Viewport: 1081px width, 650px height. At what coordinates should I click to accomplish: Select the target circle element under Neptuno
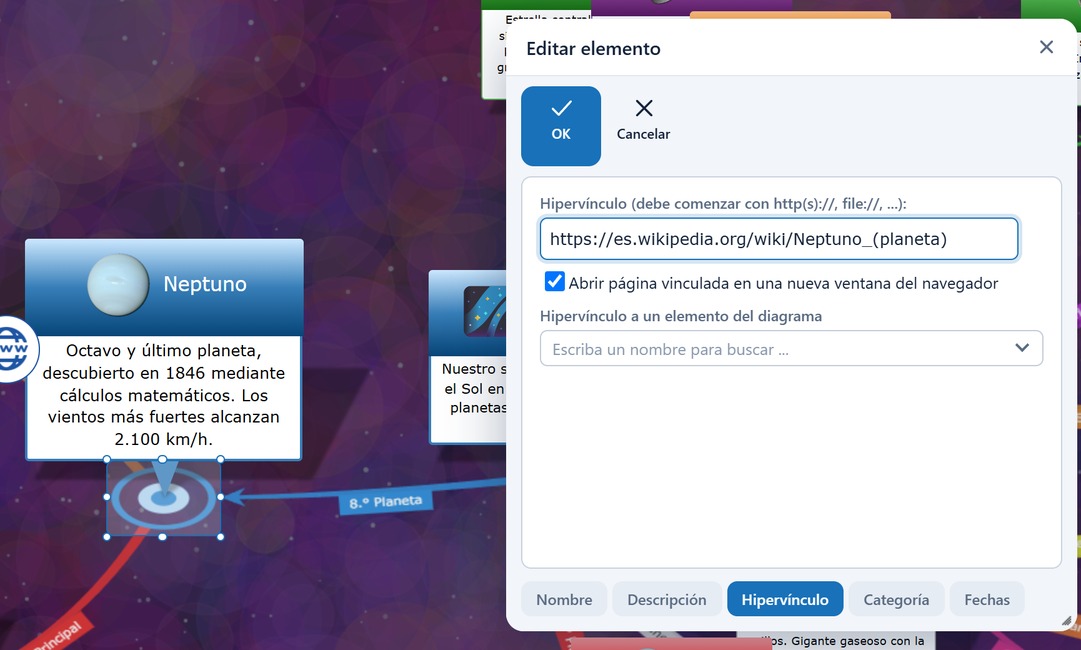163,498
